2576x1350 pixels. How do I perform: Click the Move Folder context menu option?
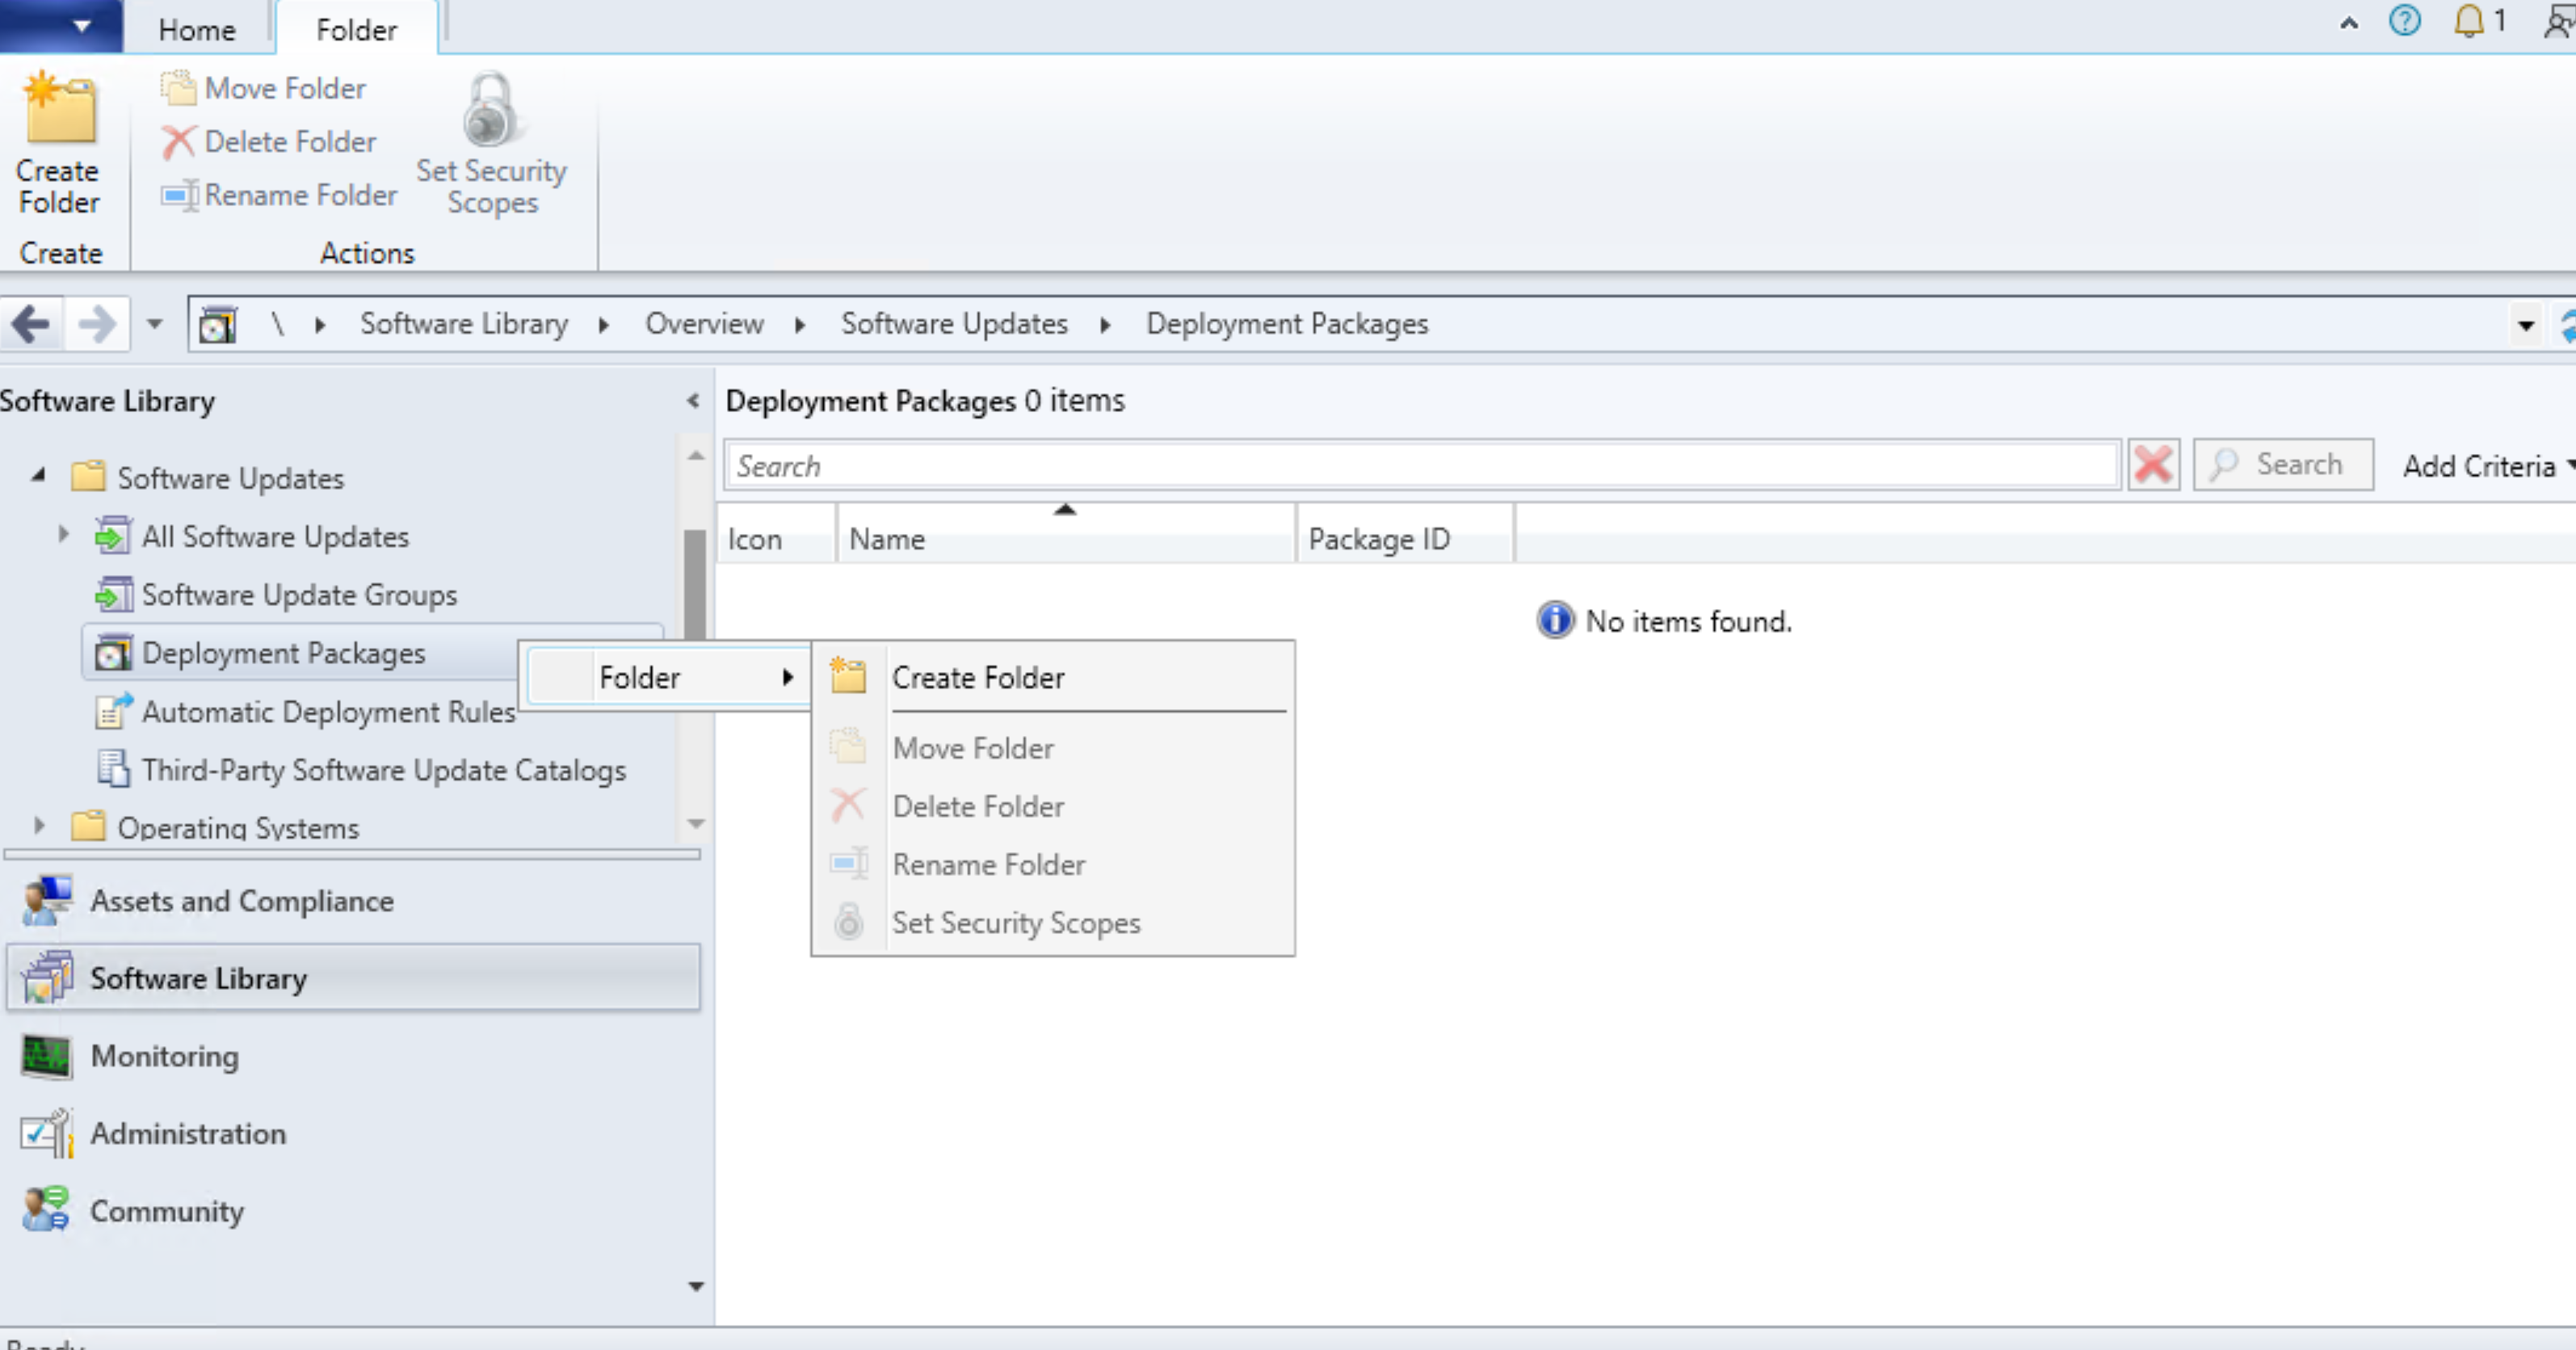pyautogui.click(x=973, y=748)
